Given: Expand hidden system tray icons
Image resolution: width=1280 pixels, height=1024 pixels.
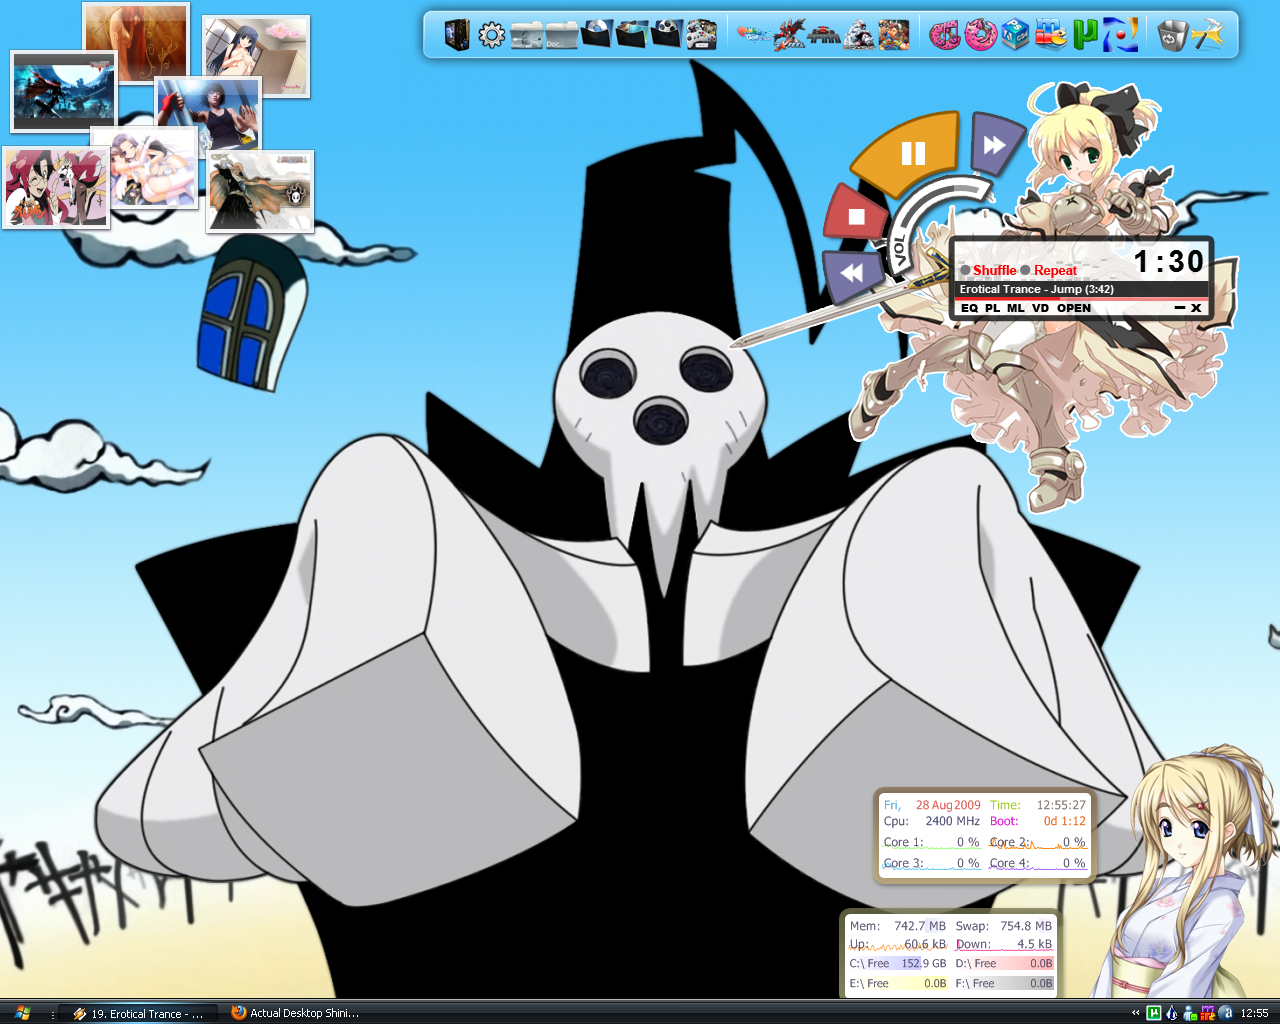Looking at the screenshot, I should pos(1135,1013).
